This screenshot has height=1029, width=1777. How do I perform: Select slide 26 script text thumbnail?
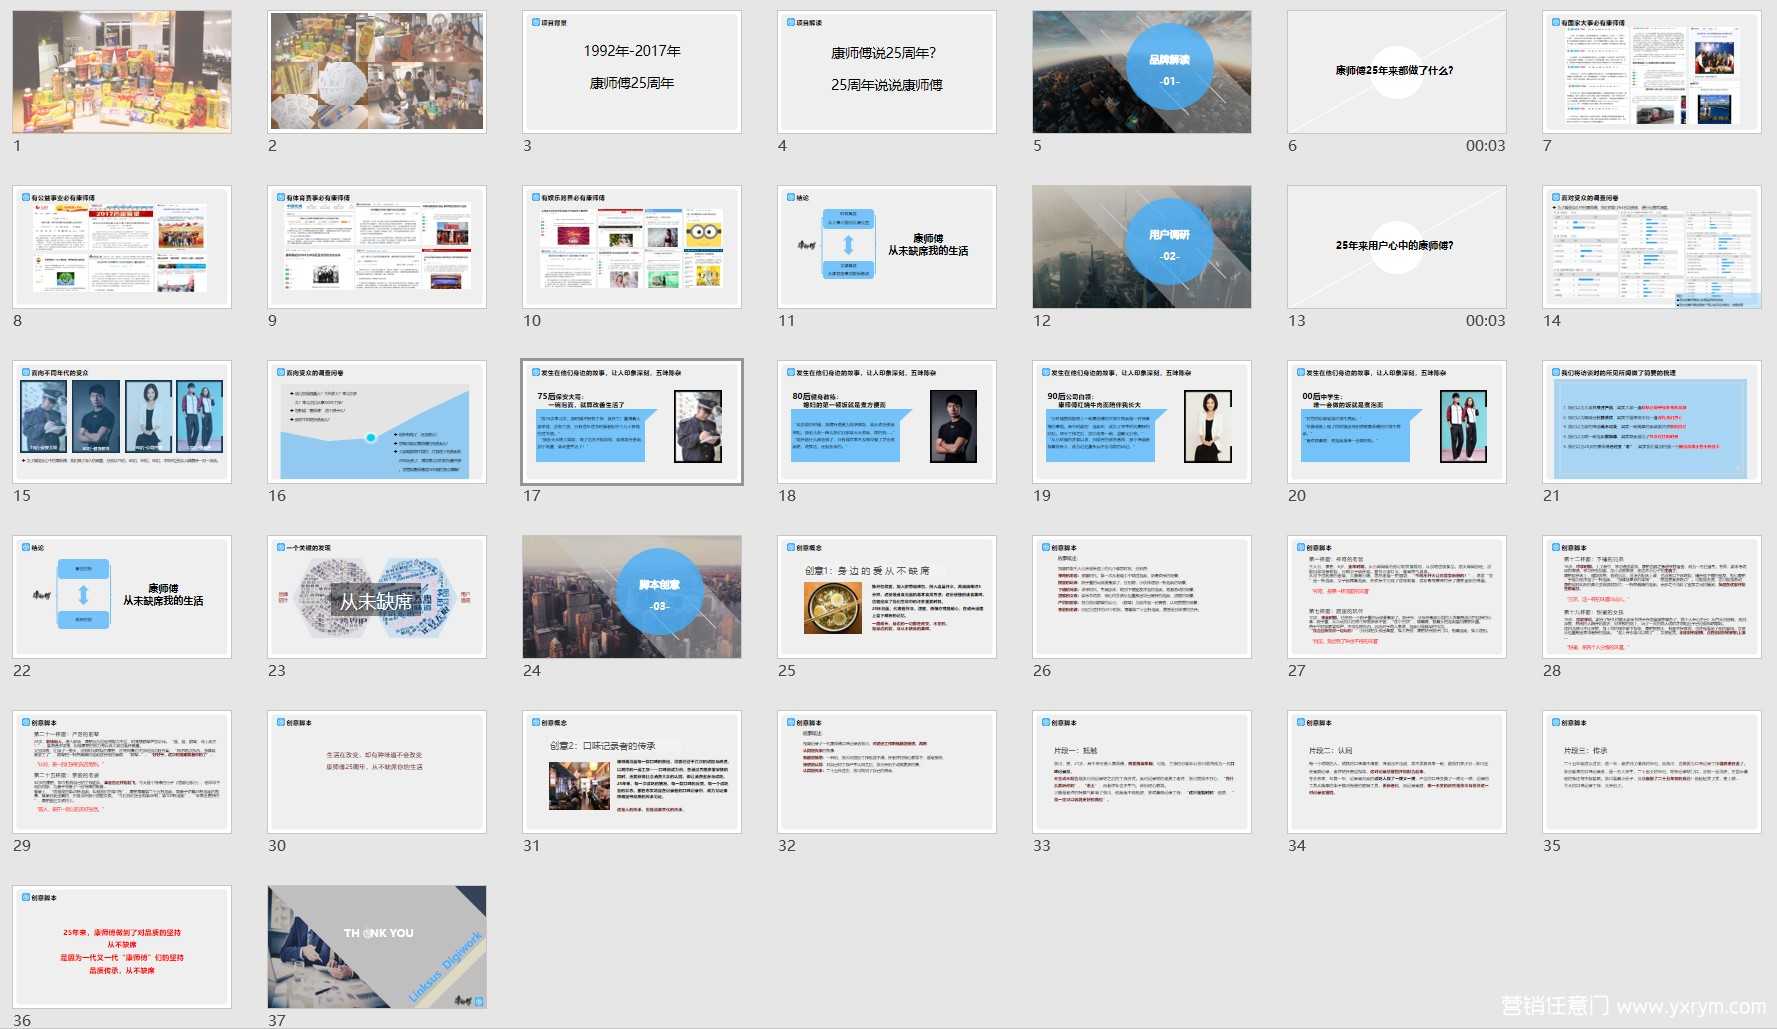(x=1142, y=597)
